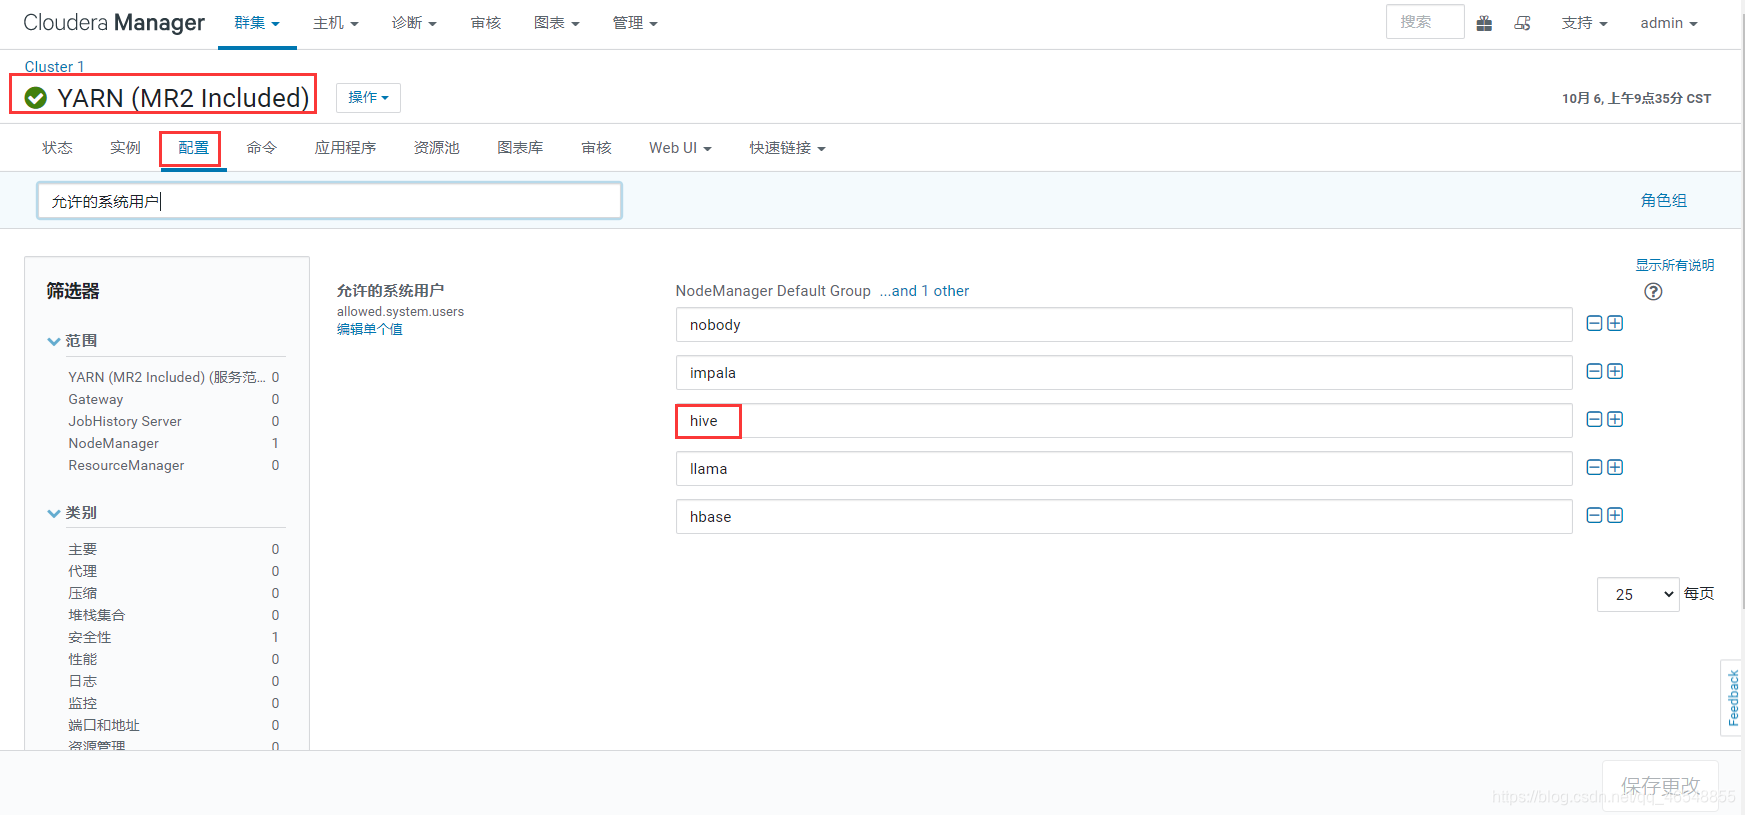The width and height of the screenshot is (1745, 815).
Task: Change the 25 per-page selector
Action: click(x=1638, y=594)
